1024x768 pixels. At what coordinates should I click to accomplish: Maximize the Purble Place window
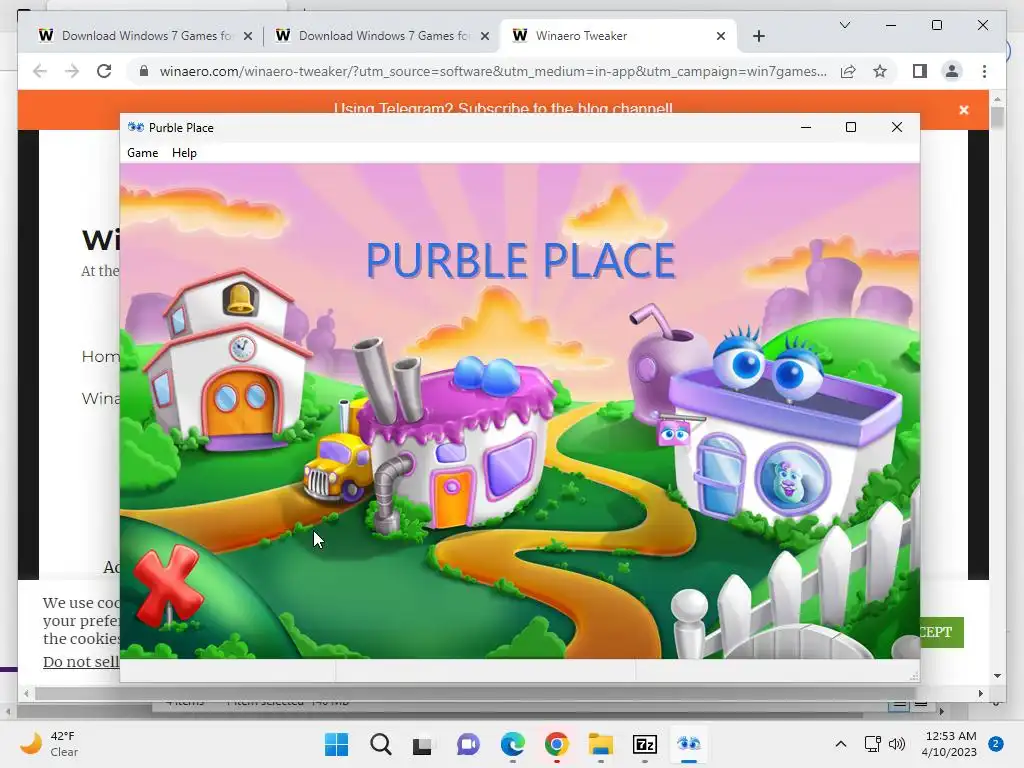tap(851, 127)
